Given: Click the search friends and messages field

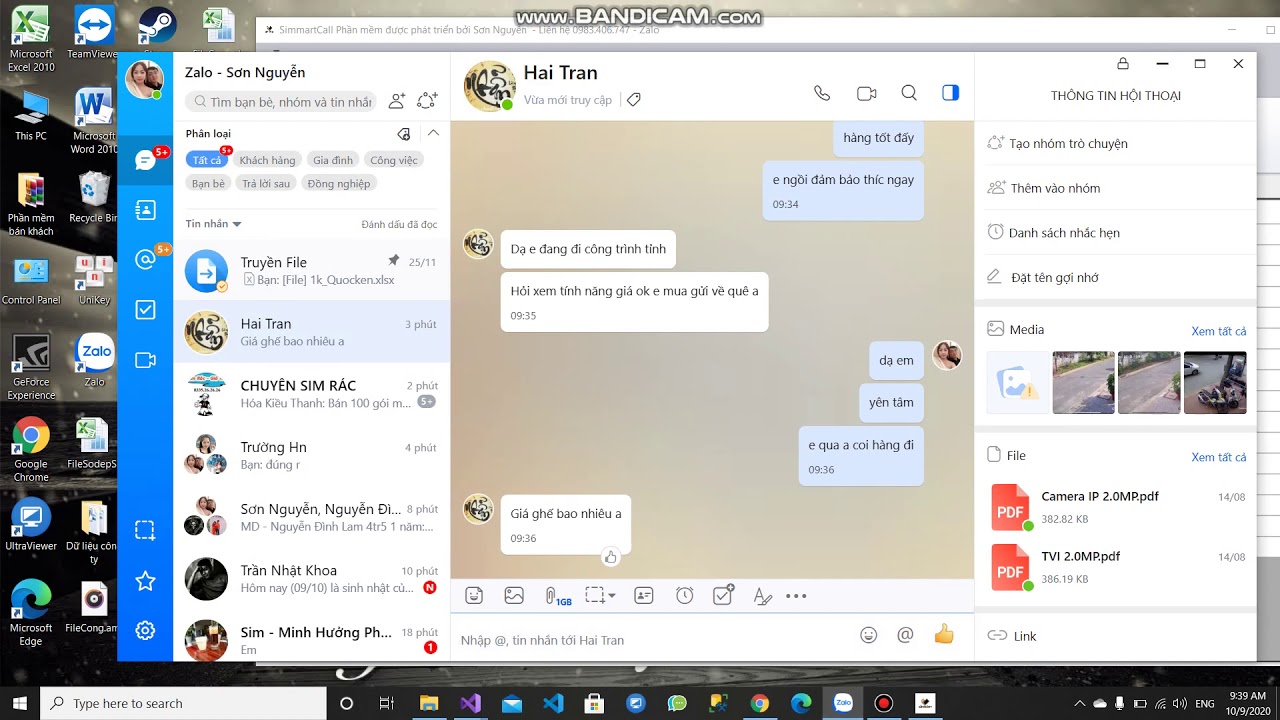Looking at the screenshot, I should pyautogui.click(x=281, y=102).
